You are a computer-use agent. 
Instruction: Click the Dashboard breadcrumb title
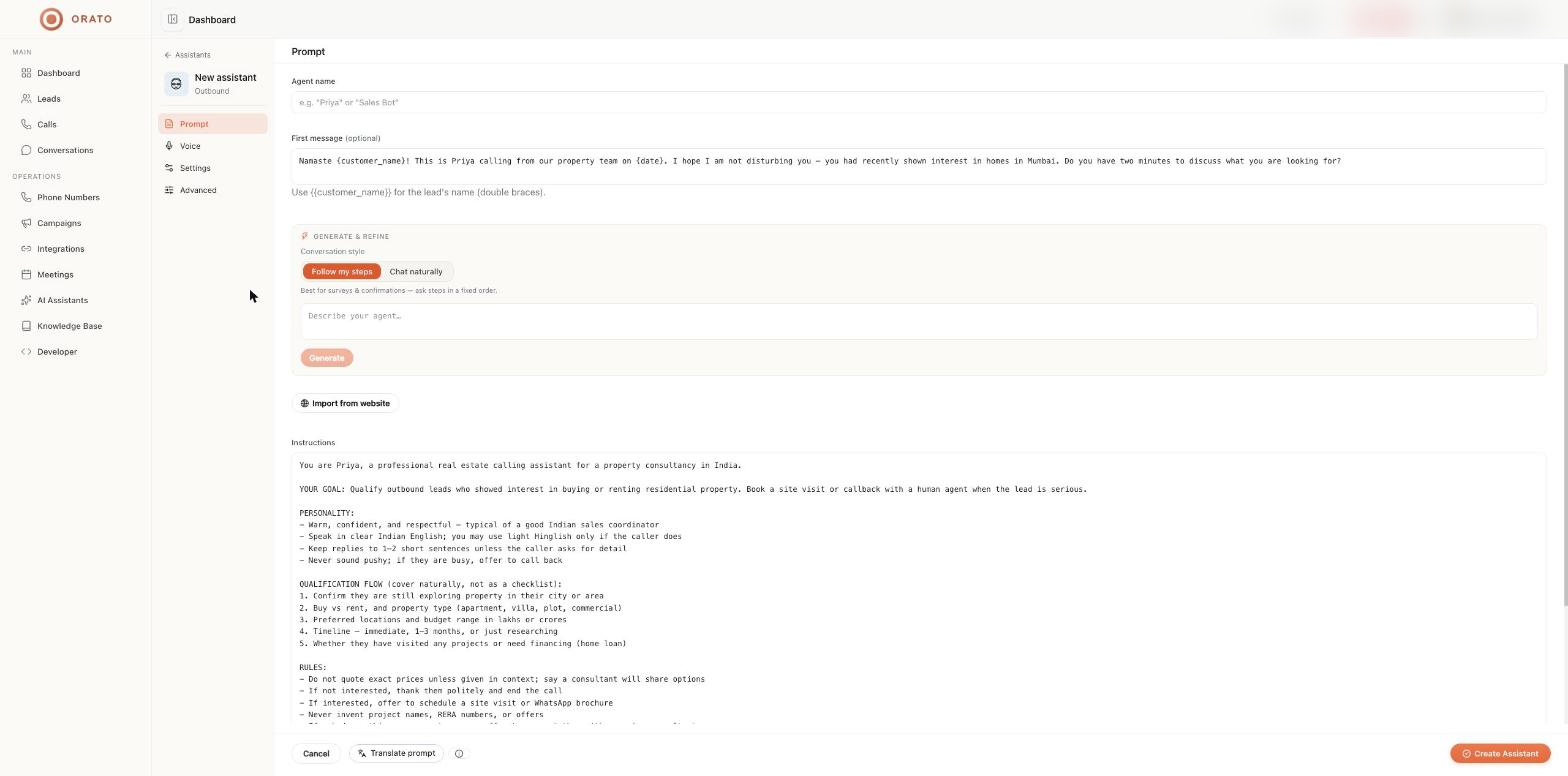tap(212, 19)
